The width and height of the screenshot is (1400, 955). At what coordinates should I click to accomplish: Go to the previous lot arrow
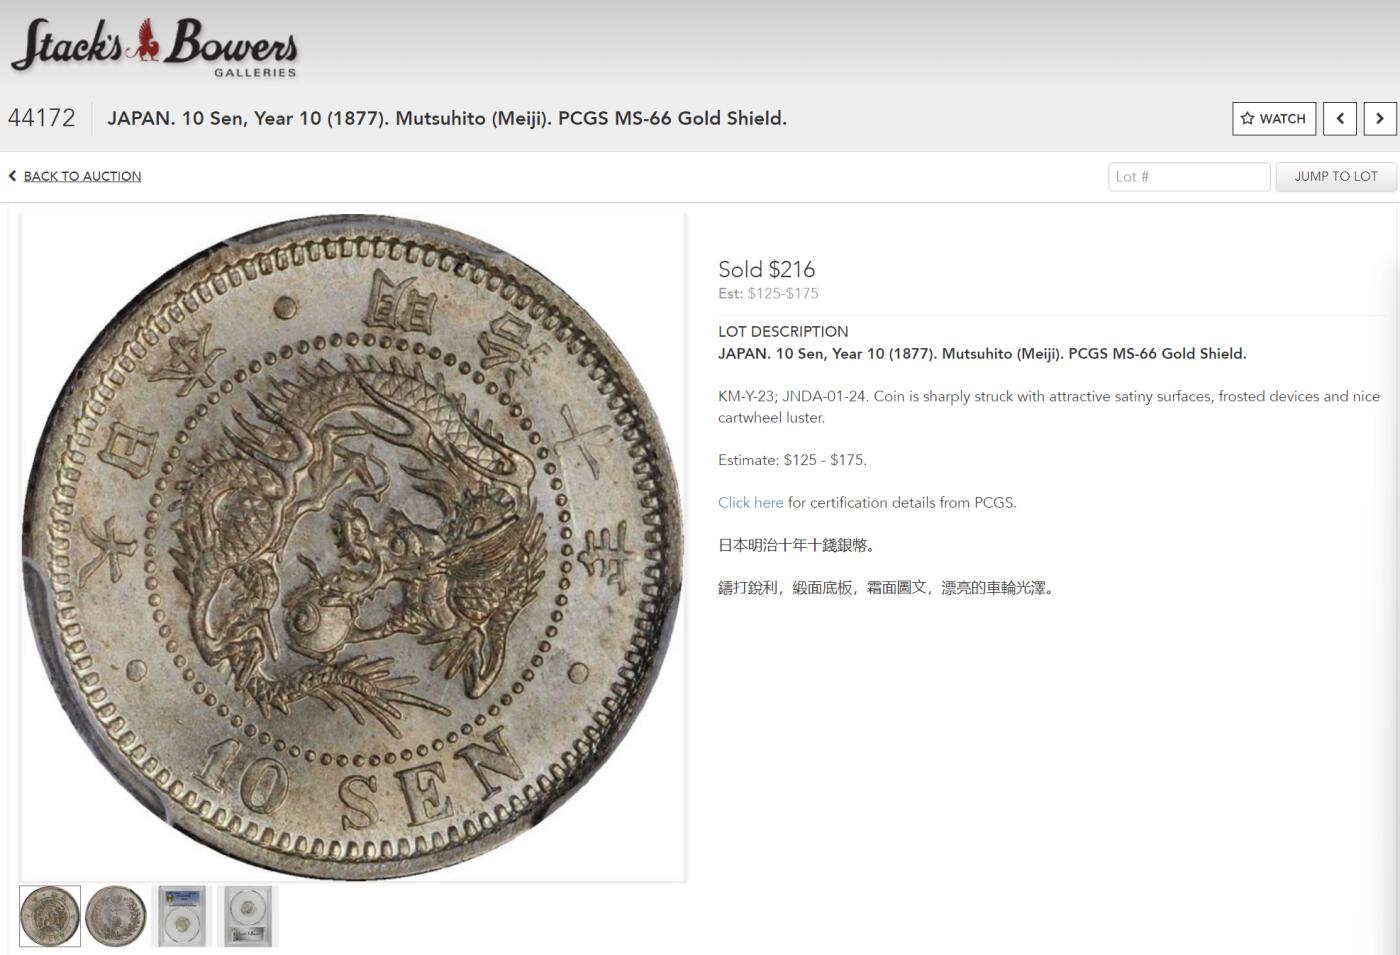(1340, 118)
